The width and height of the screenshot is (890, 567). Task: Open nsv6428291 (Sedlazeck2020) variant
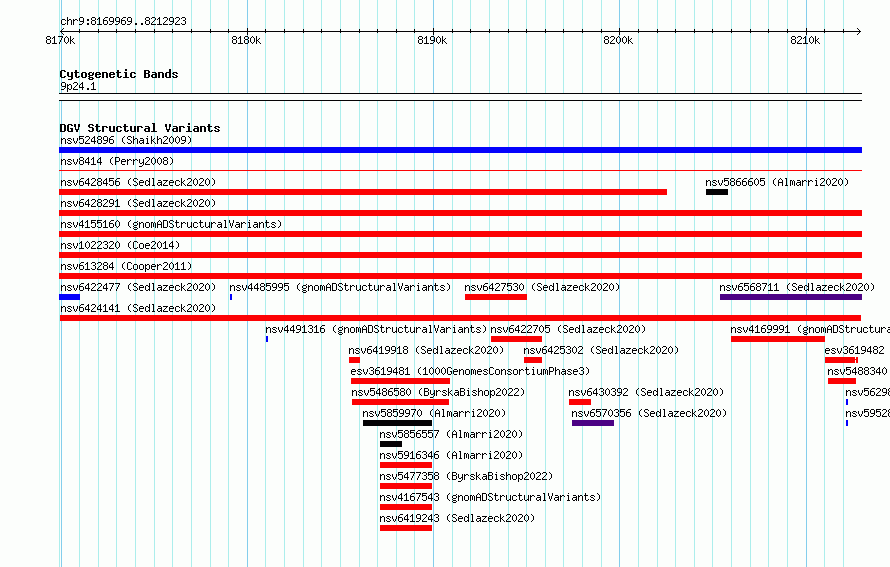coord(138,203)
